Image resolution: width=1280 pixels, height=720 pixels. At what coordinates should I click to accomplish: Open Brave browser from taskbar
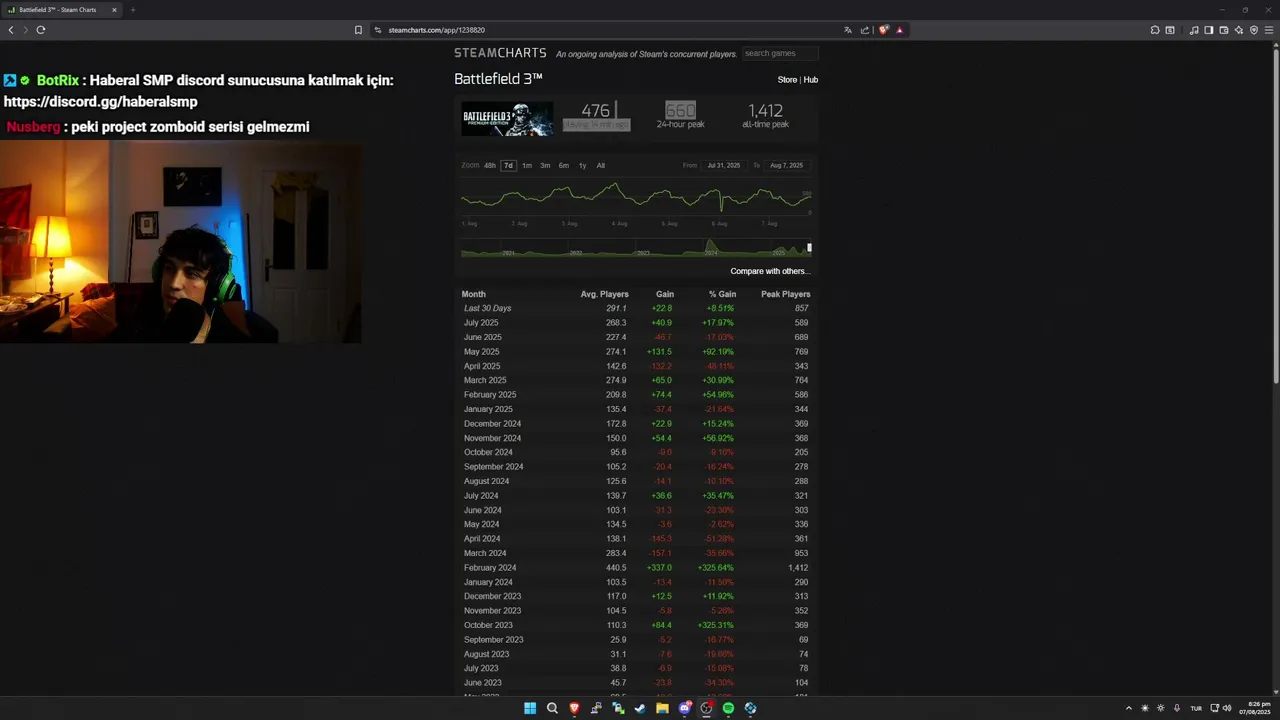574,708
